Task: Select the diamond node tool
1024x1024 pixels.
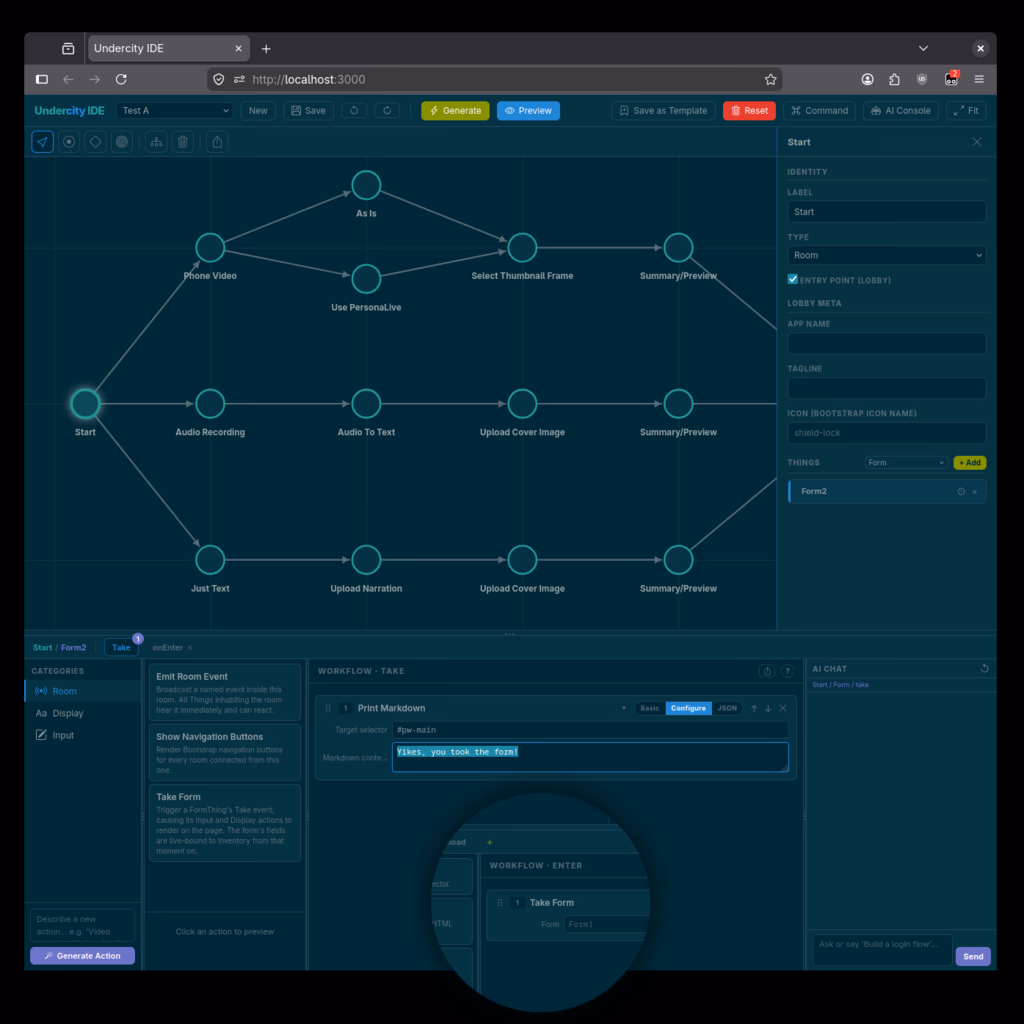Action: pos(95,141)
